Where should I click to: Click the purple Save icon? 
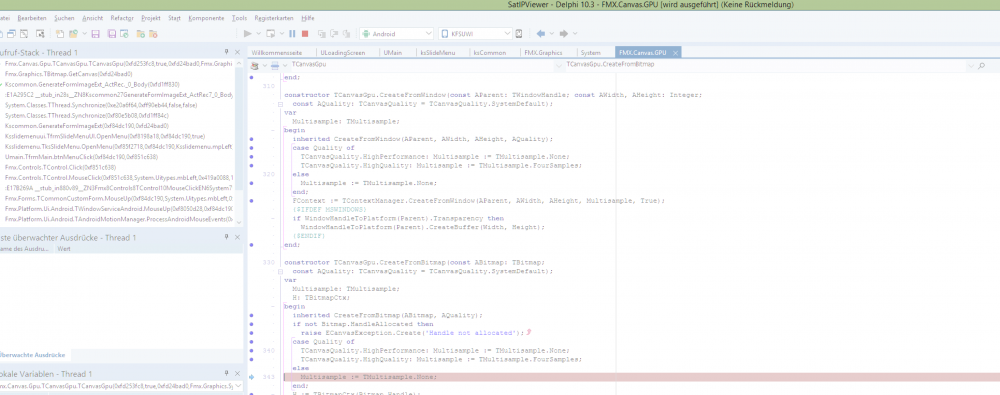[96, 33]
